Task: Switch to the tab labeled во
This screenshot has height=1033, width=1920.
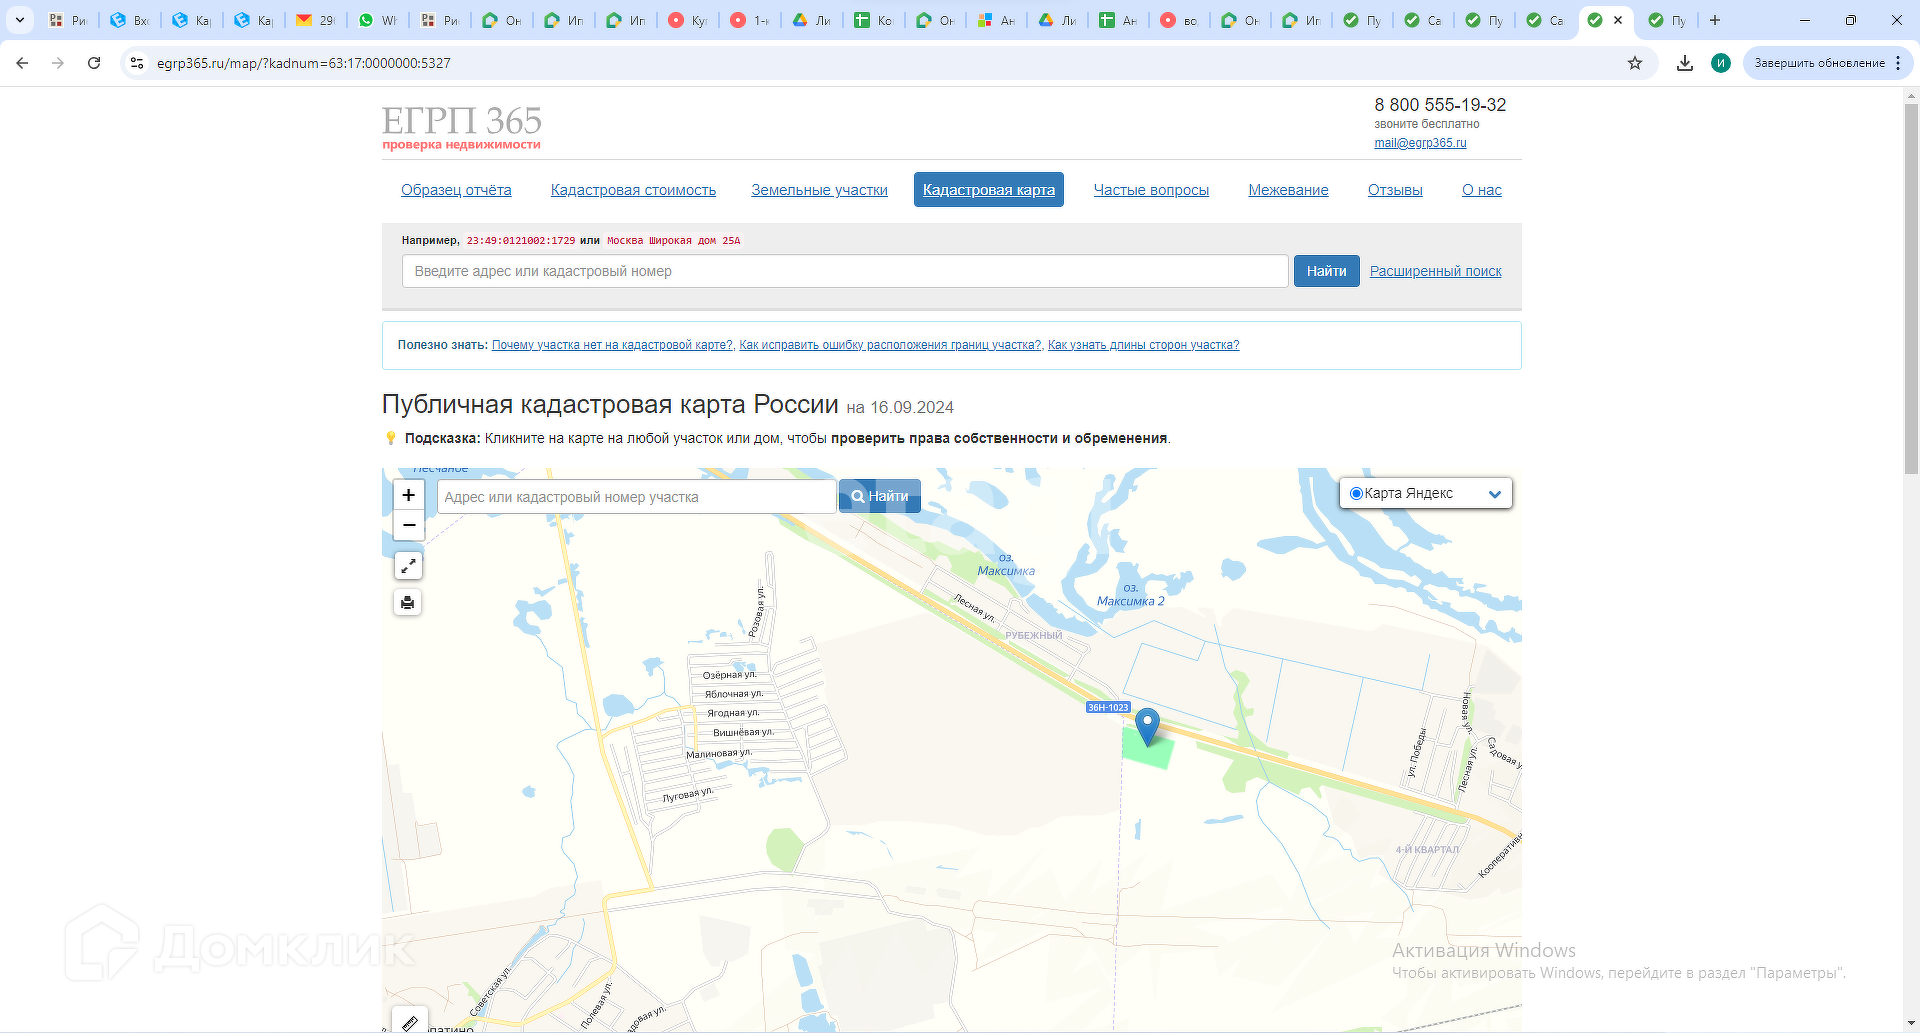Action: tap(1178, 20)
